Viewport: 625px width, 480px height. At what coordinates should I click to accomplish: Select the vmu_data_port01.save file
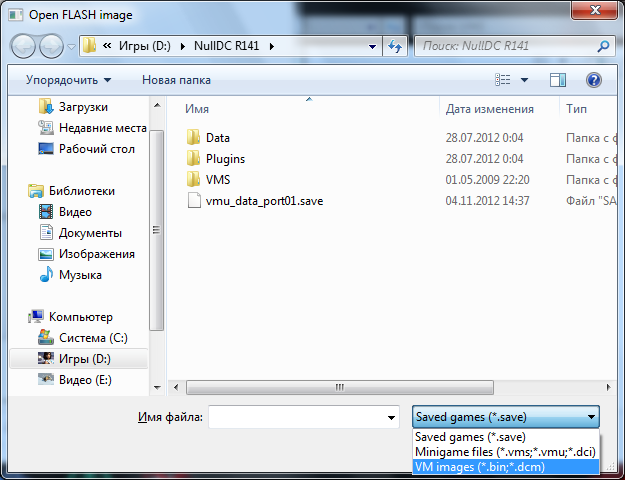tap(263, 201)
